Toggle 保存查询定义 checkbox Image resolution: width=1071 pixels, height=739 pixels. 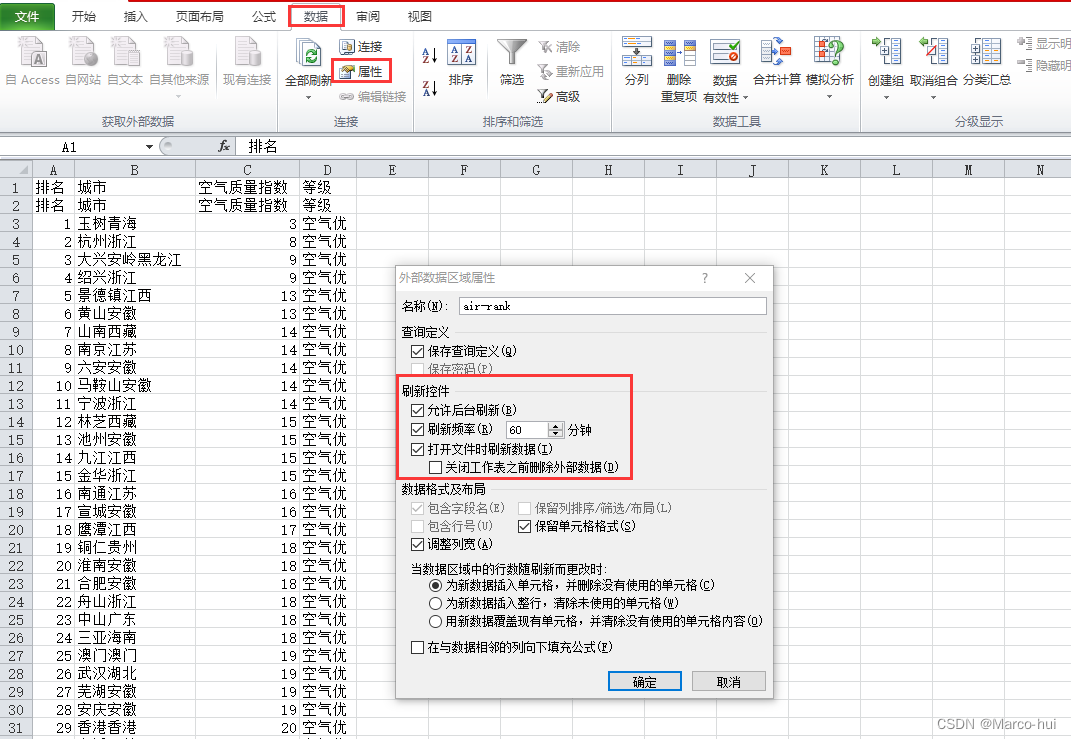click(x=417, y=351)
